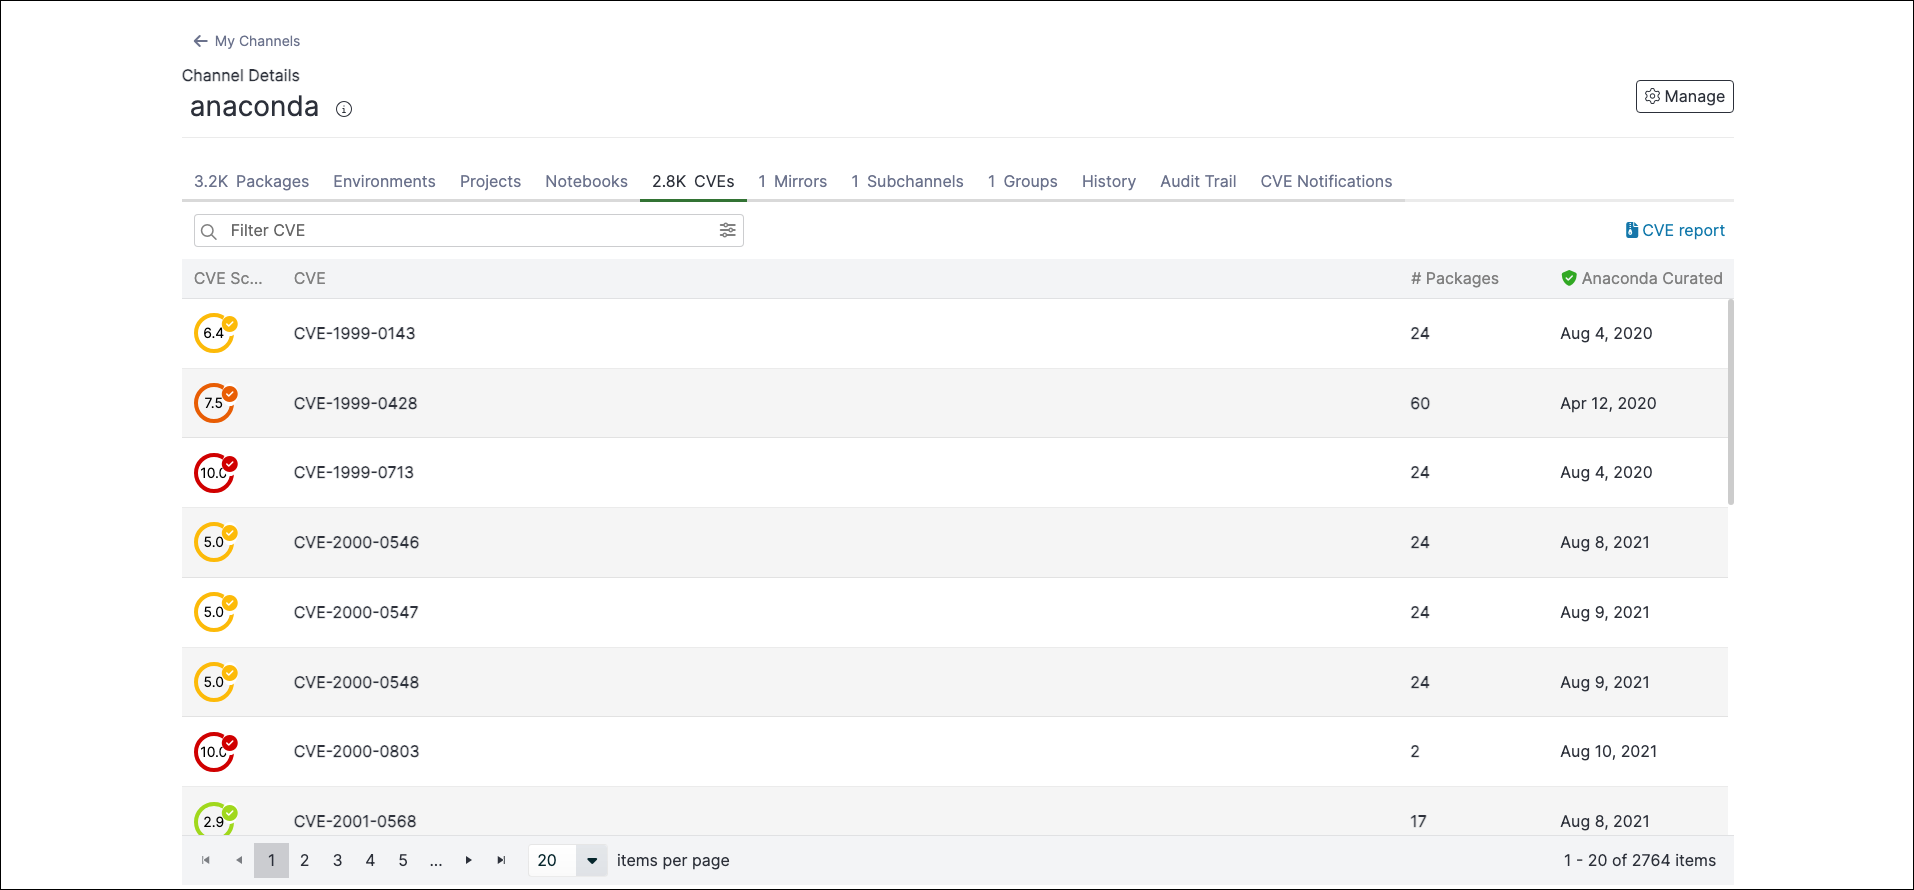This screenshot has height=890, width=1914.
Task: Click the pagination ellipsis for more pages
Action: tap(436, 860)
